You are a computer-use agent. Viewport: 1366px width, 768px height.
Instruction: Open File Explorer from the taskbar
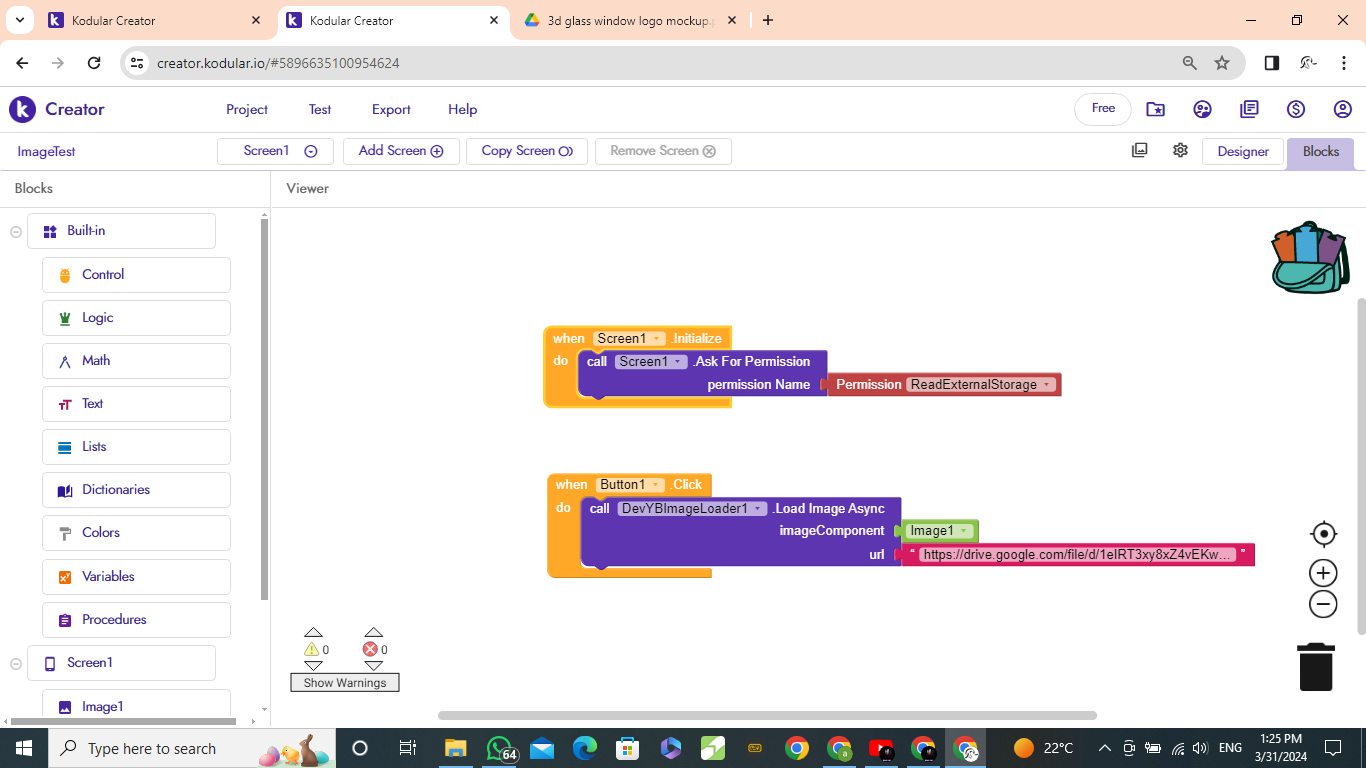(x=456, y=748)
